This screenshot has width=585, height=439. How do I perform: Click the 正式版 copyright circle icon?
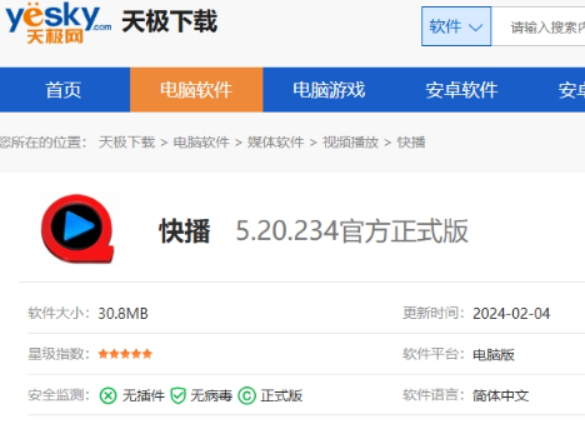[x=247, y=396]
